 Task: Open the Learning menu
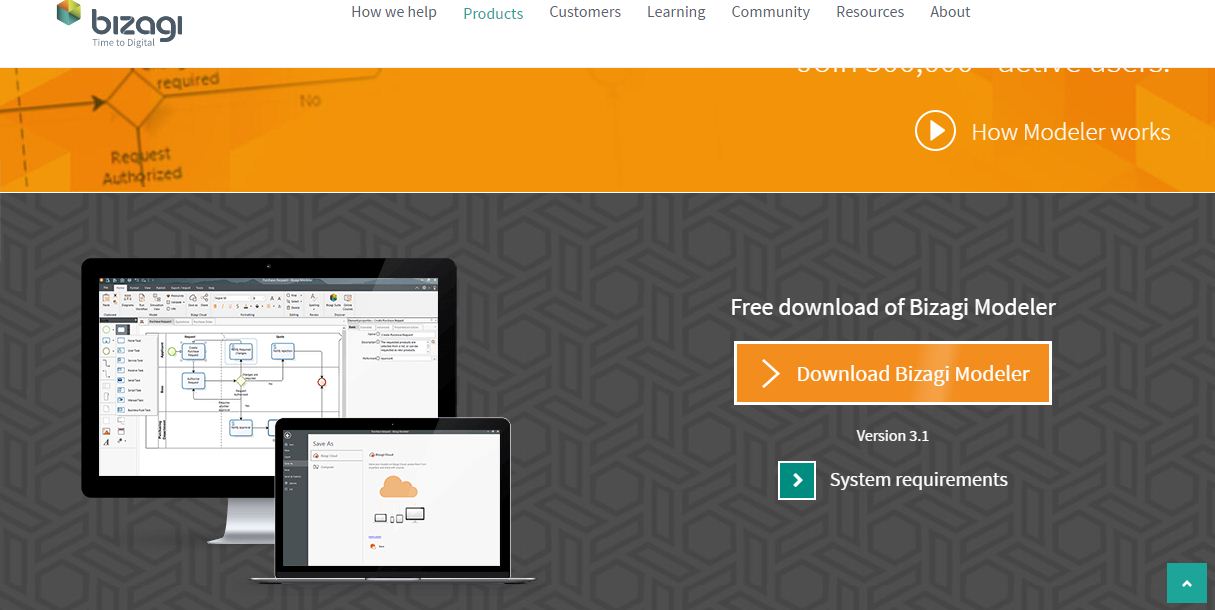pos(676,12)
